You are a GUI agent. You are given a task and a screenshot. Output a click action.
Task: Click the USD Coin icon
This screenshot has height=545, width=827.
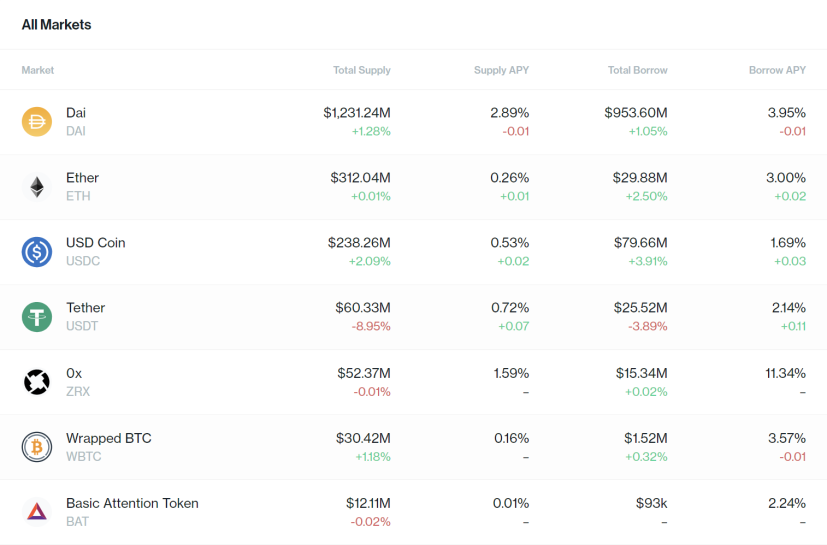tap(37, 252)
